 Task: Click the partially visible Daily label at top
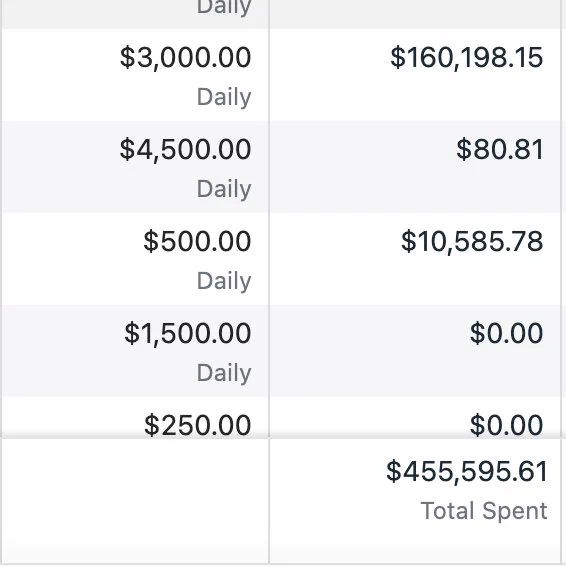click(x=224, y=8)
